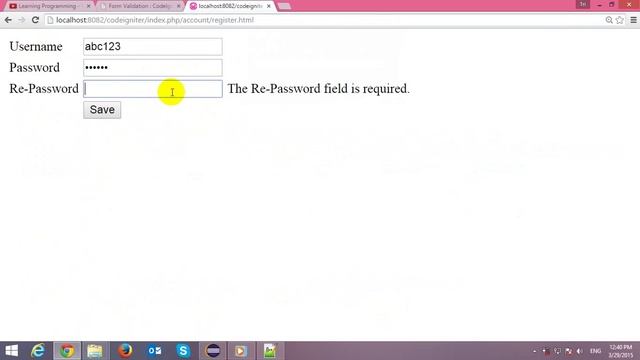
Task: Click the Username label
Action: (36, 47)
